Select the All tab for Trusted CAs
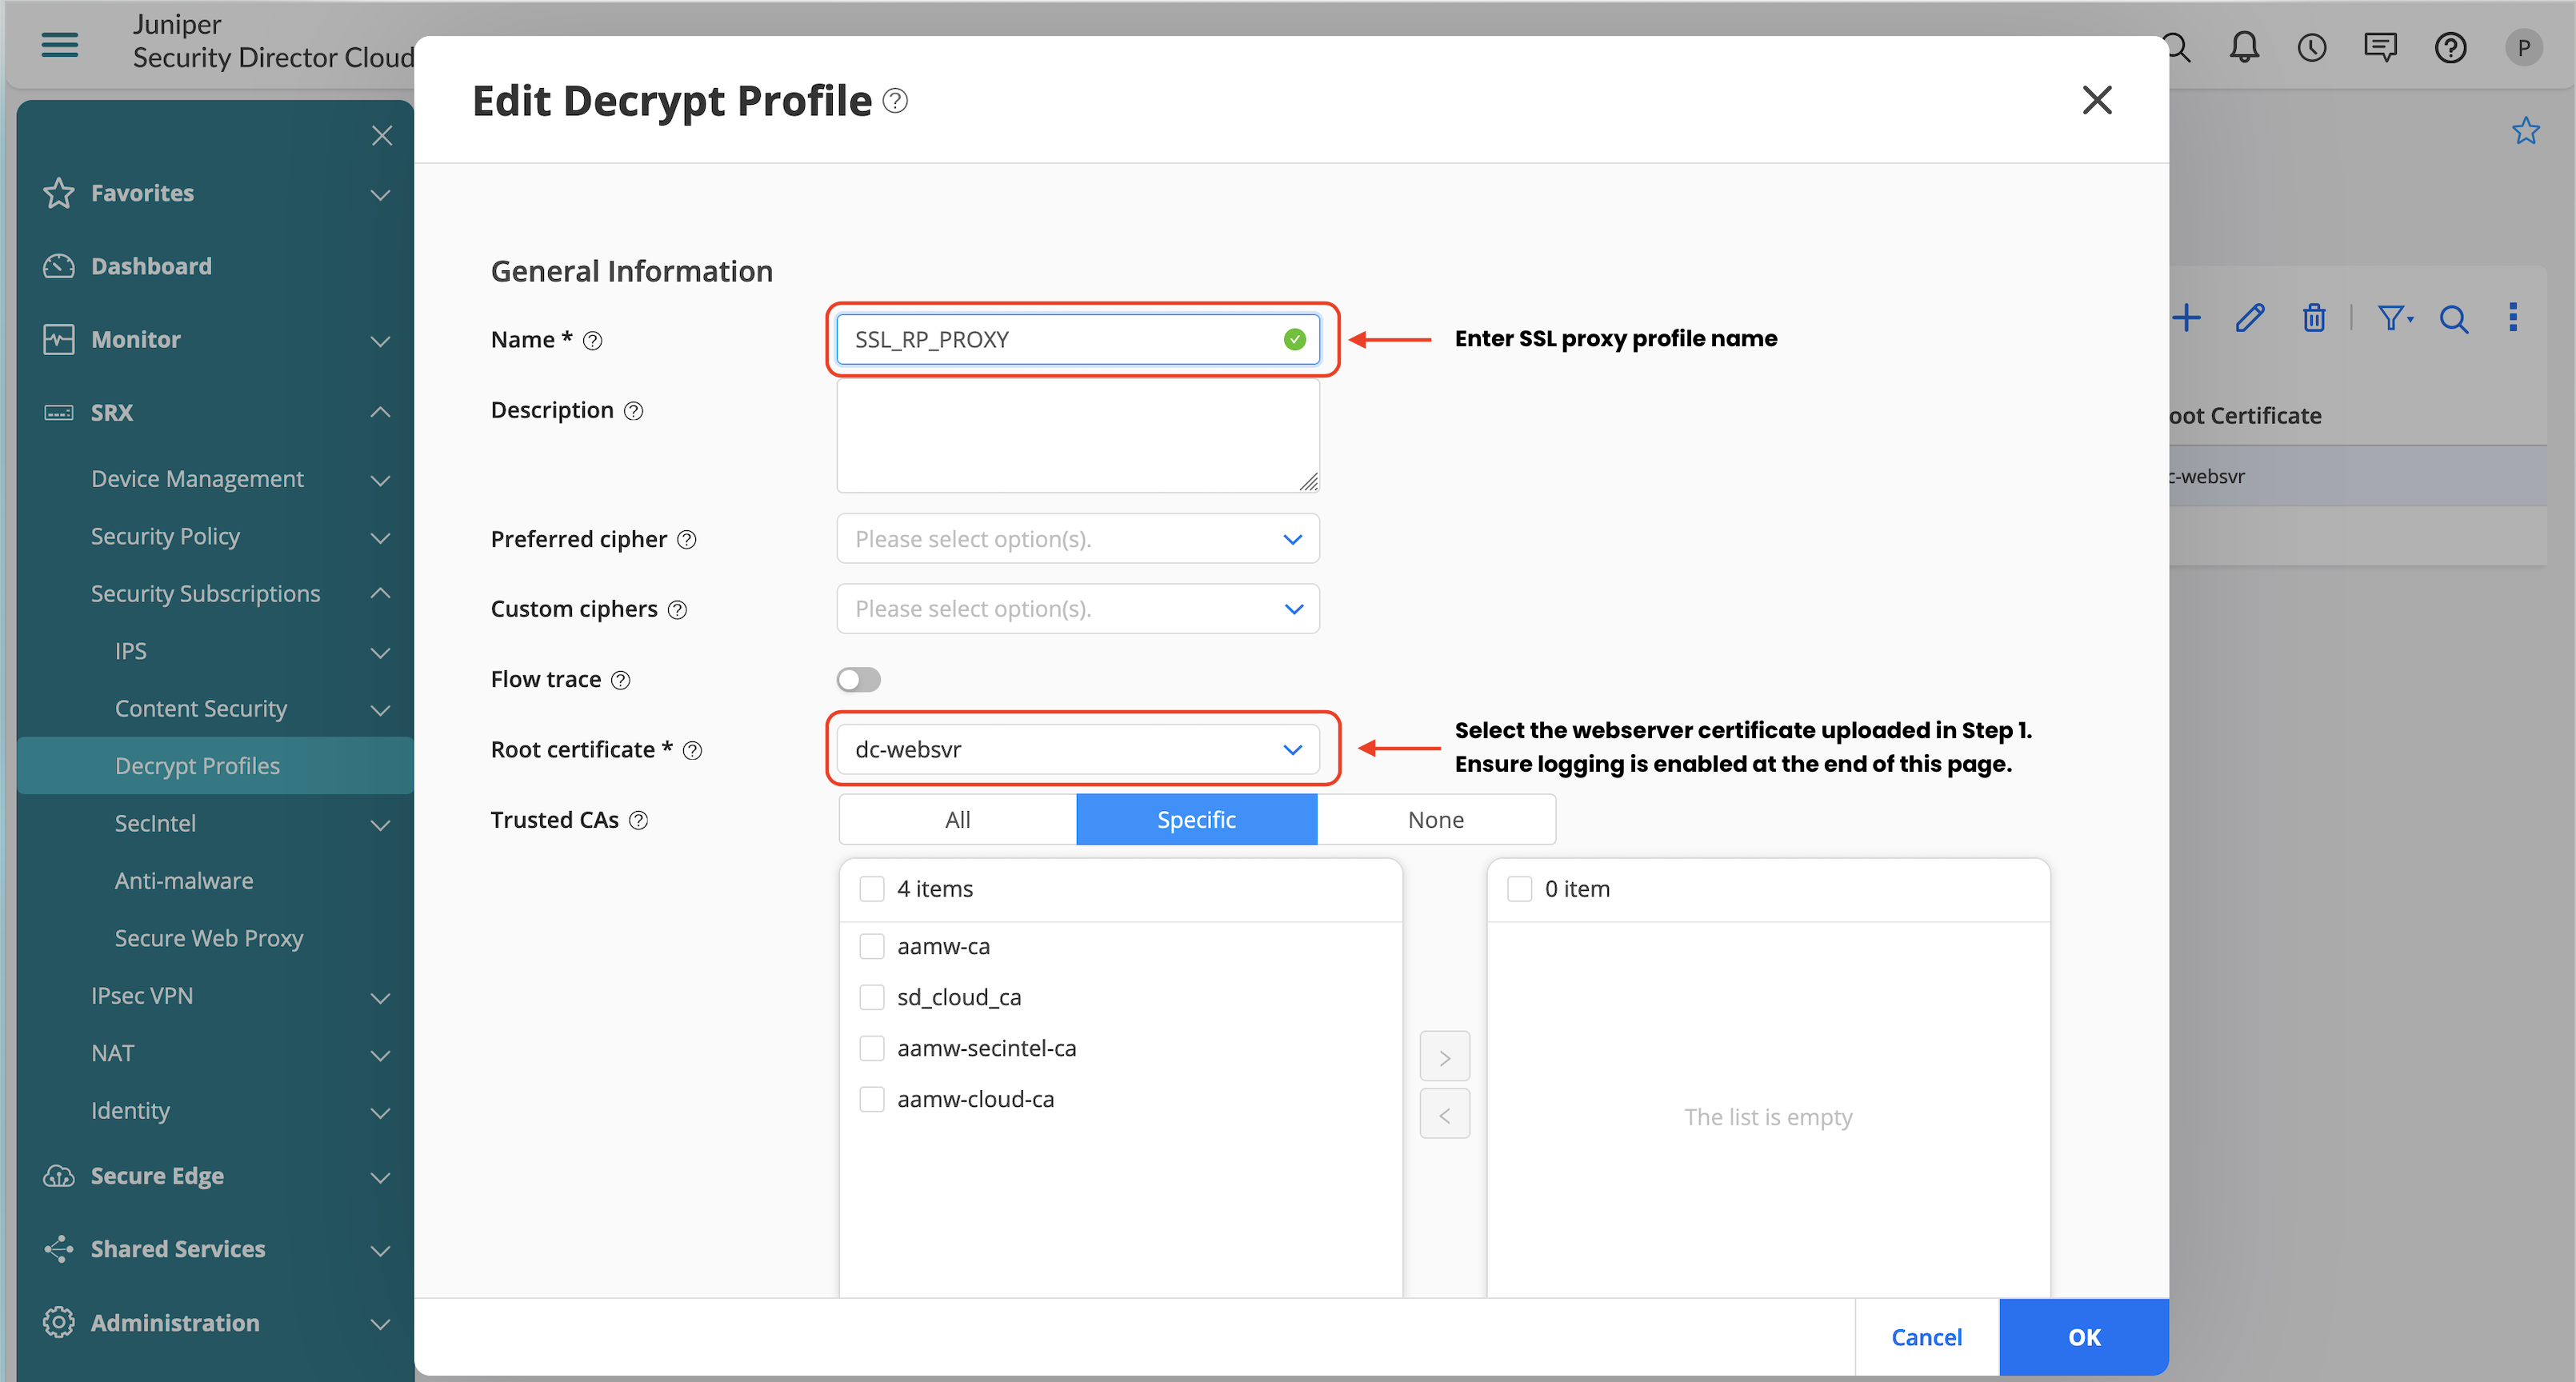The height and width of the screenshot is (1382, 2576). [x=957, y=820]
